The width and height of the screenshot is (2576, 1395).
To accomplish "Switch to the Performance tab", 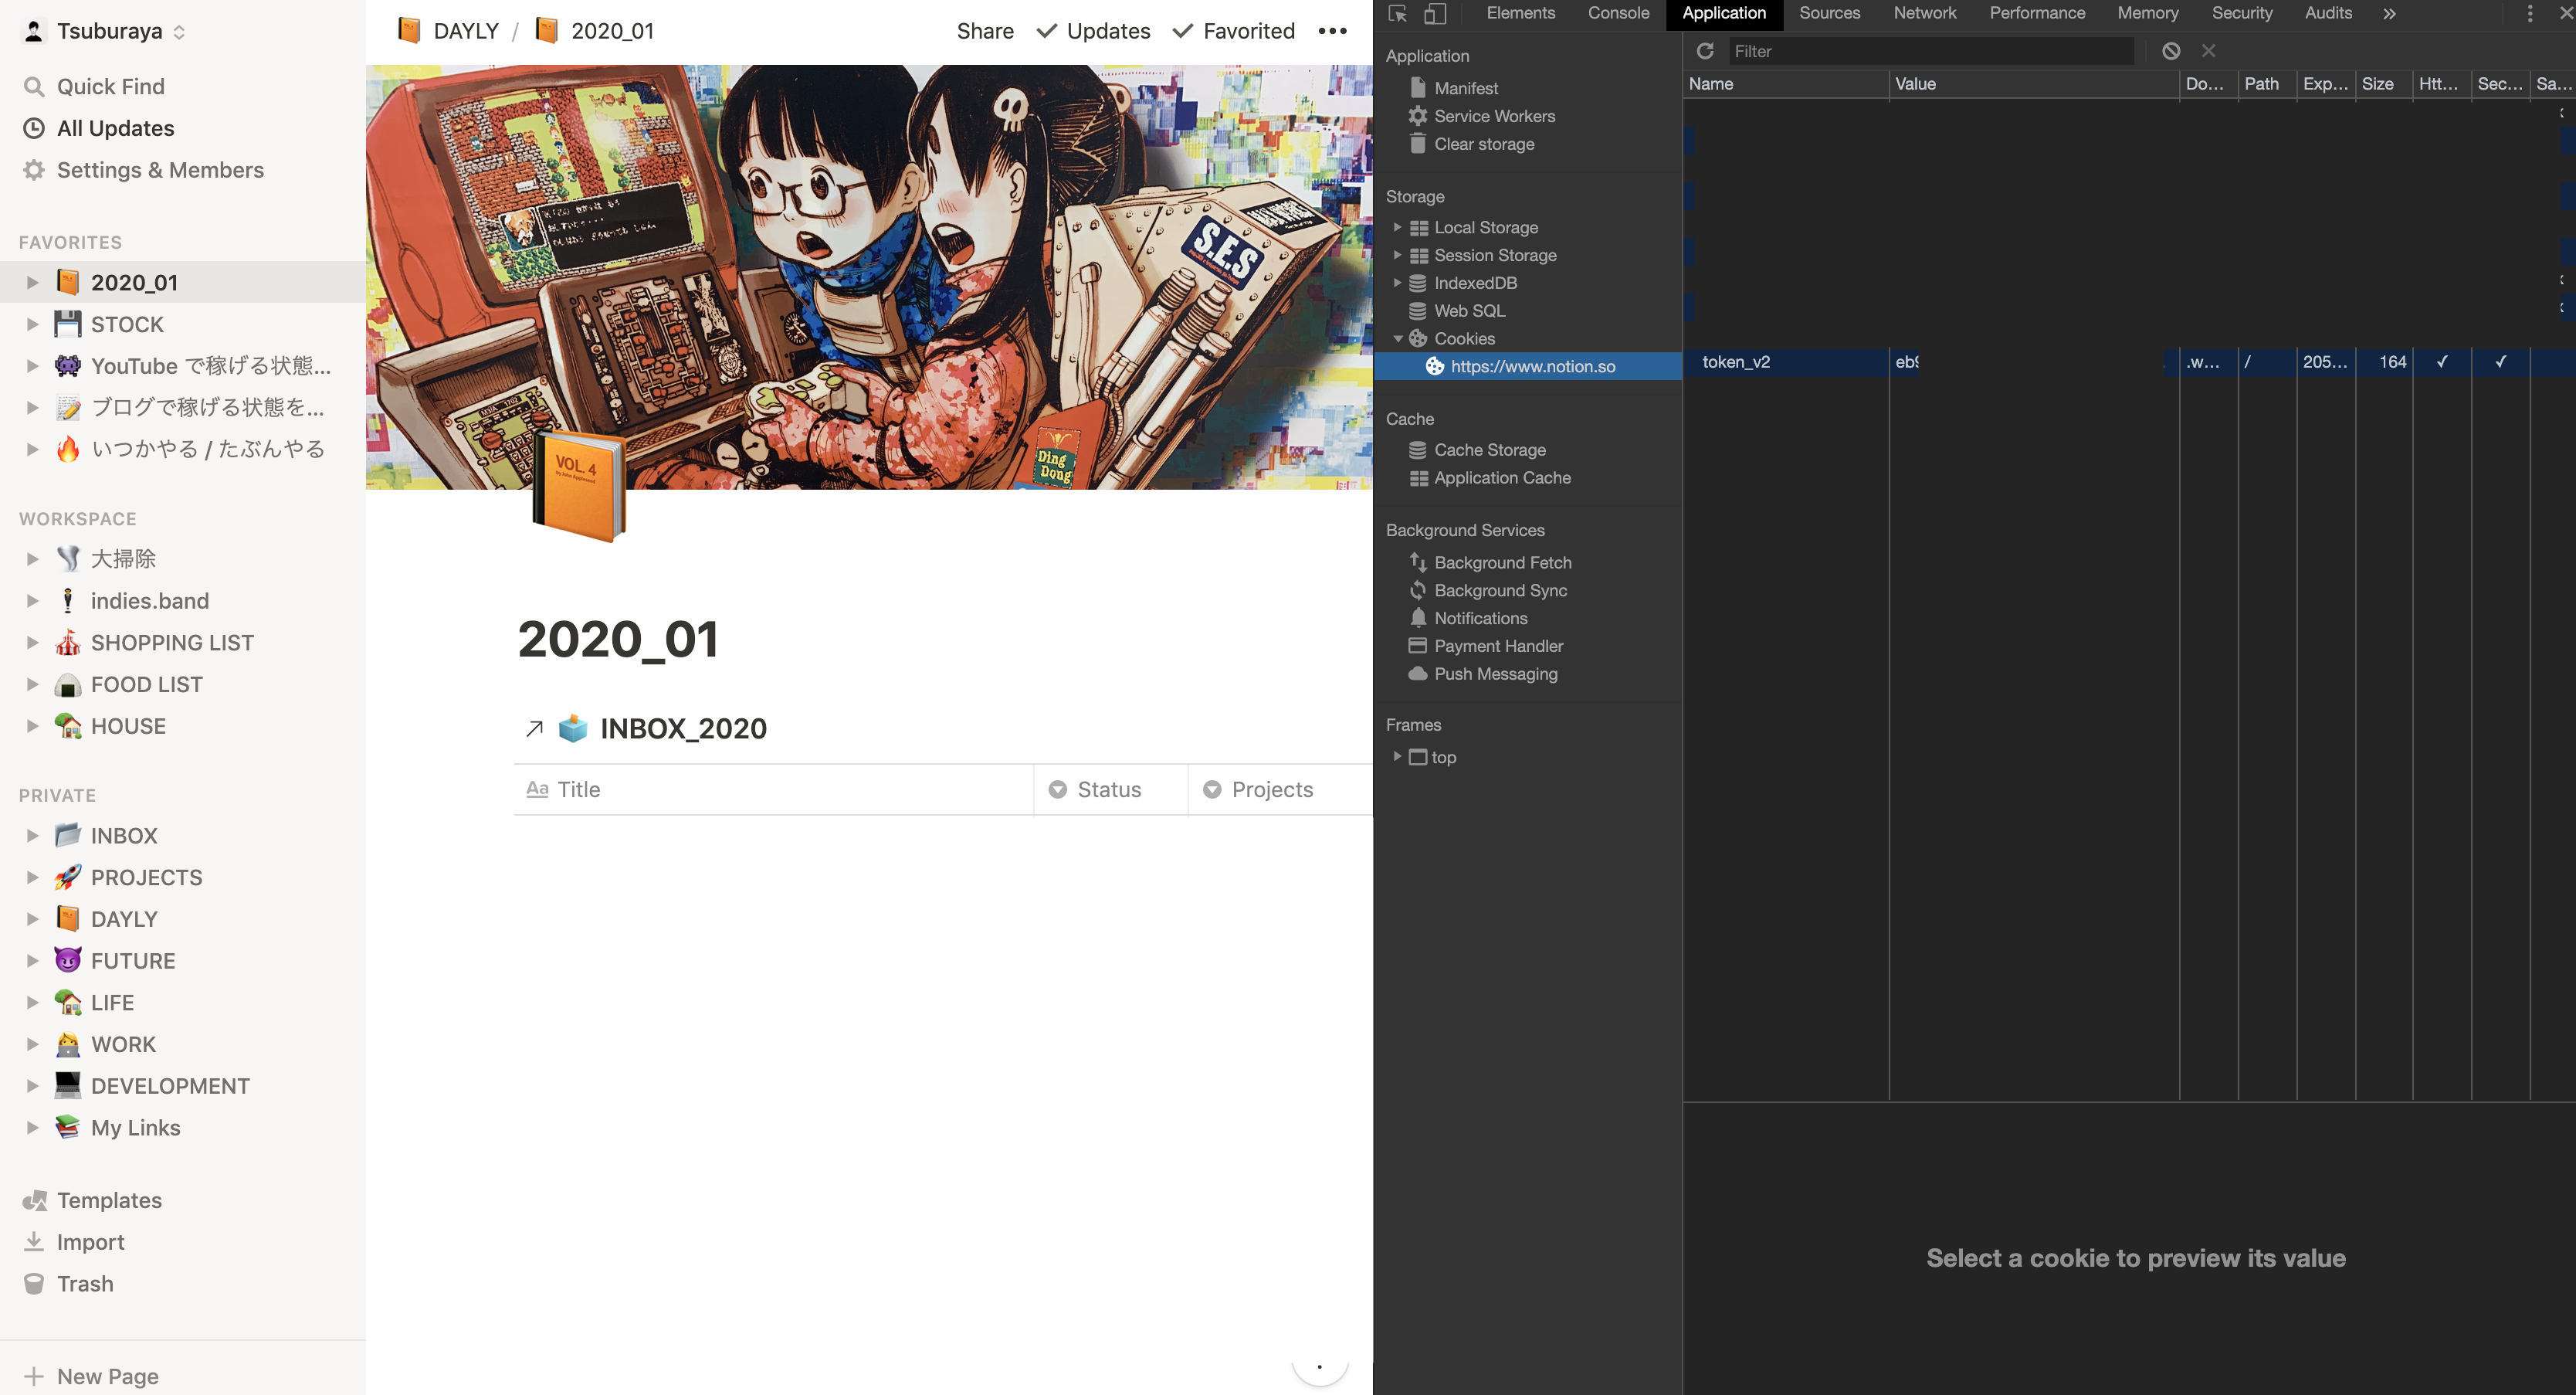I will 2037,14.
